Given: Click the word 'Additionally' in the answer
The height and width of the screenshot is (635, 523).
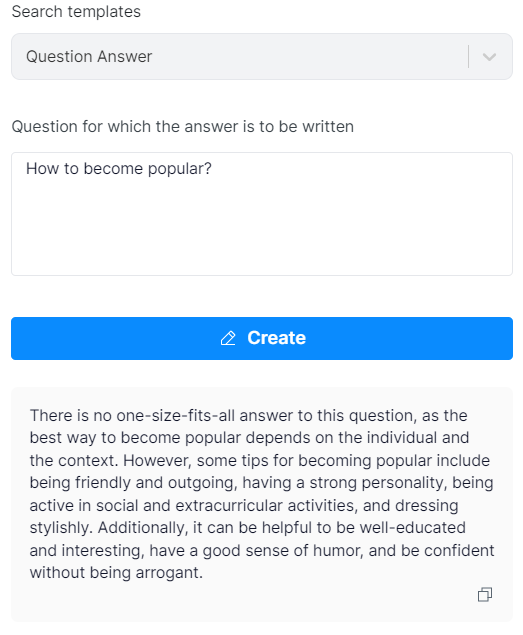Looking at the screenshot, I should pos(143,528).
